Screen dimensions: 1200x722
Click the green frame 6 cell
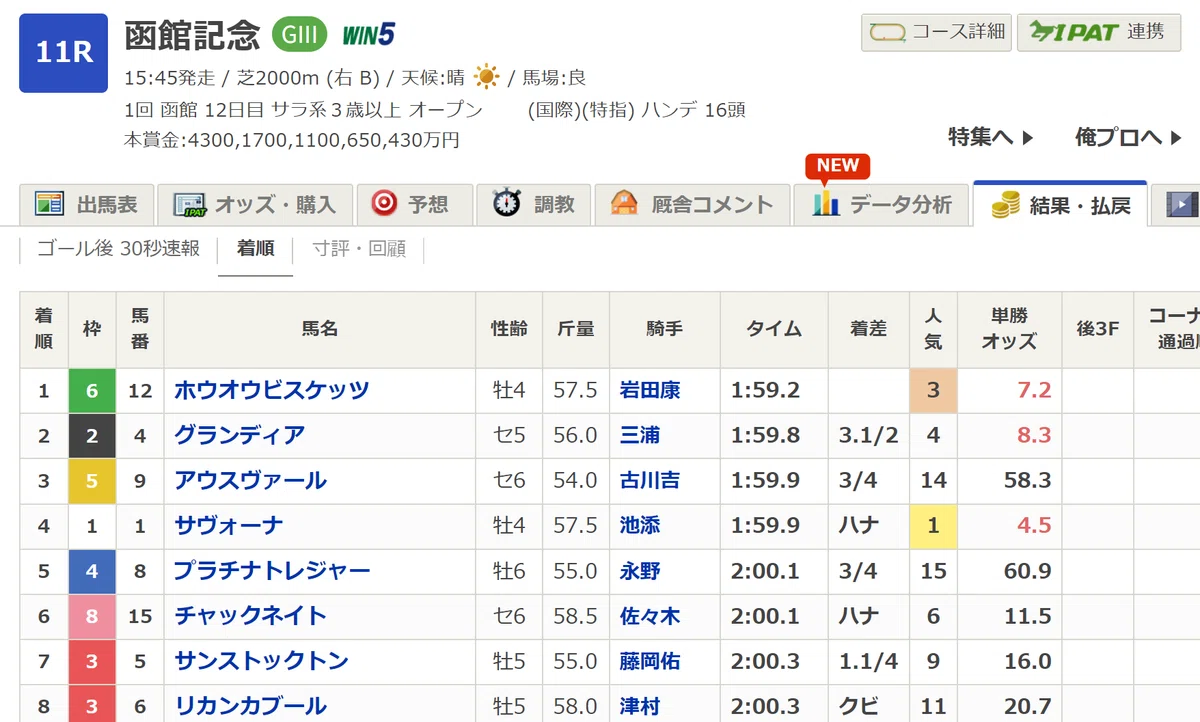[x=92, y=390]
